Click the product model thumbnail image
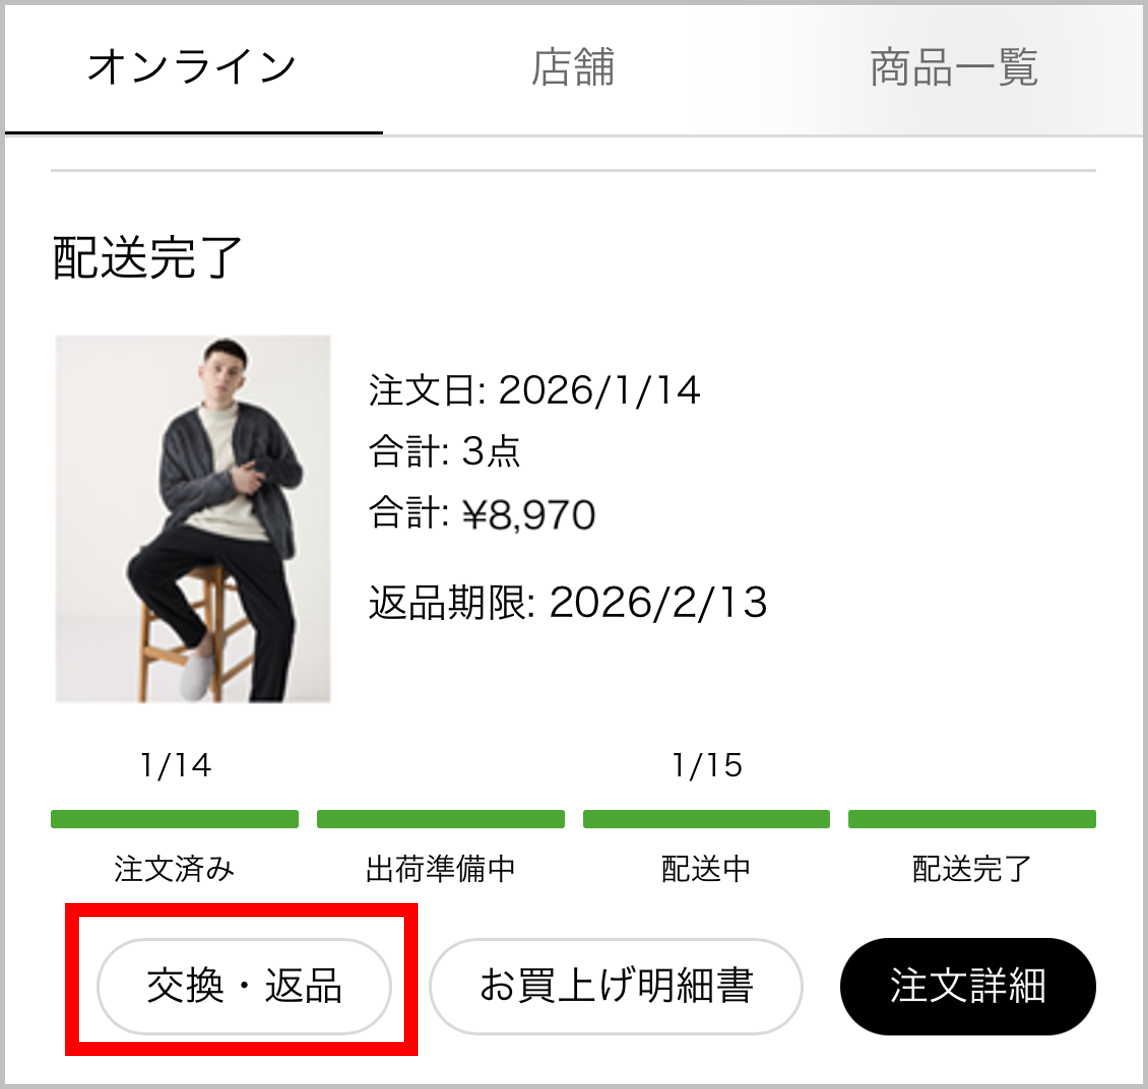The image size is (1148, 1089). coord(193,518)
